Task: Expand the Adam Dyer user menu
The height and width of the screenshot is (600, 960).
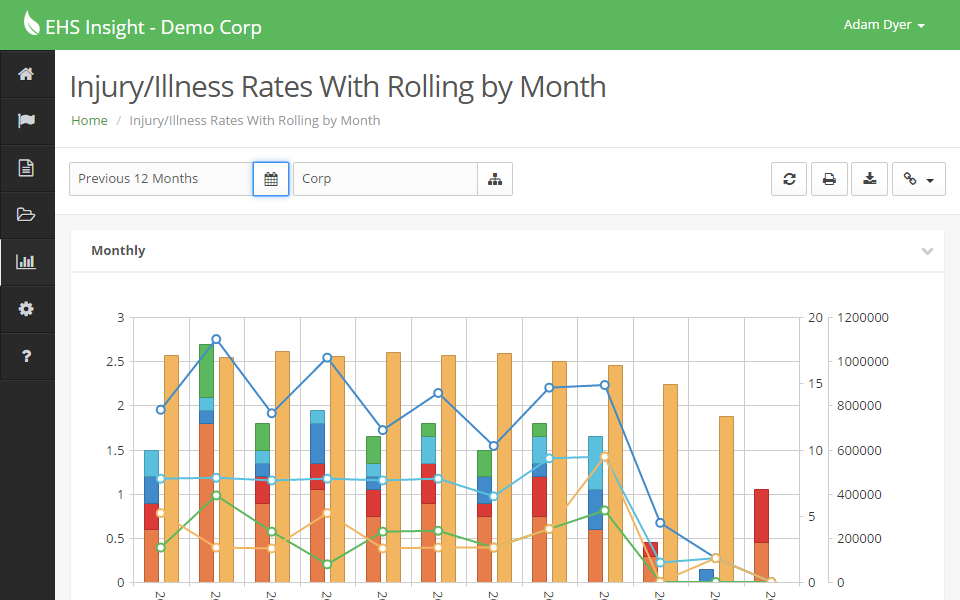Action: 884,24
